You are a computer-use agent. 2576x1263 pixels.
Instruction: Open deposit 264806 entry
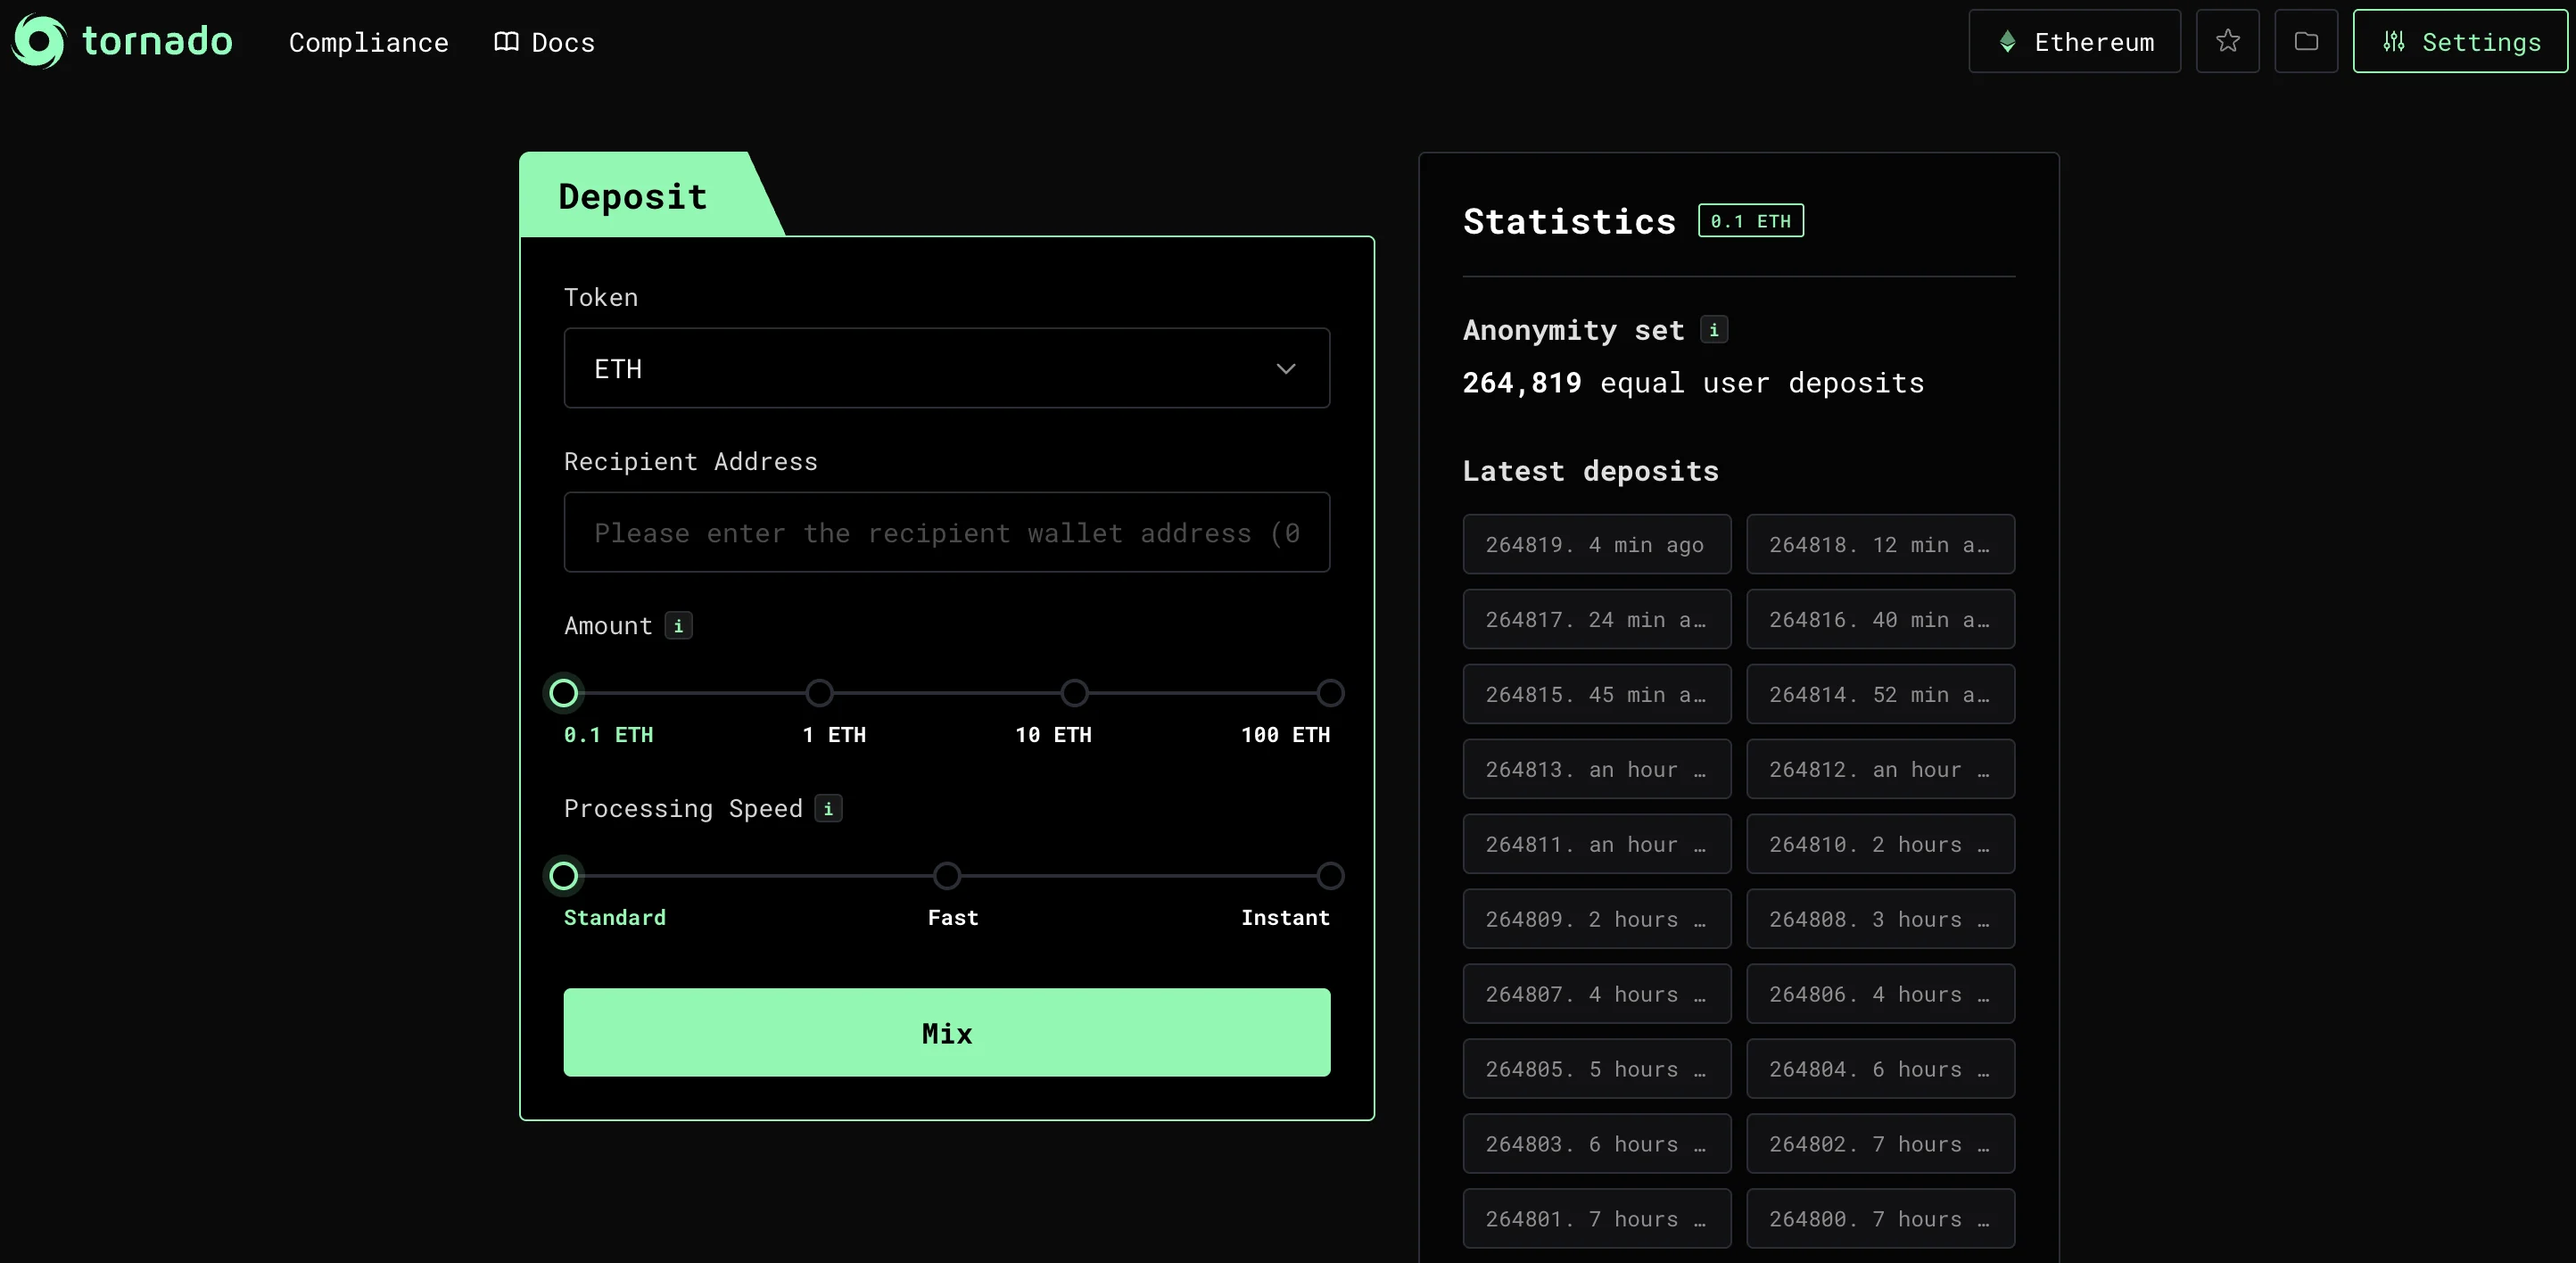1880,994
